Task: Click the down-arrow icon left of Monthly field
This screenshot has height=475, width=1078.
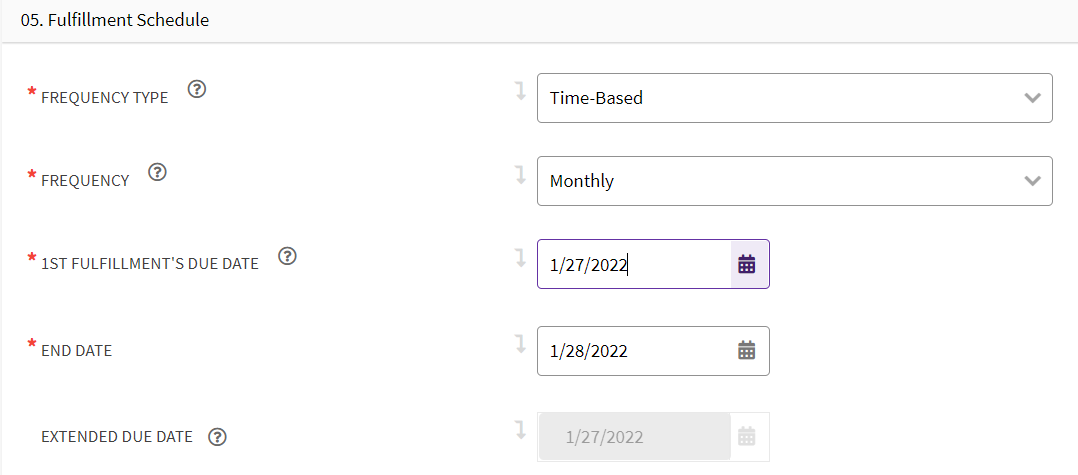Action: point(520,174)
